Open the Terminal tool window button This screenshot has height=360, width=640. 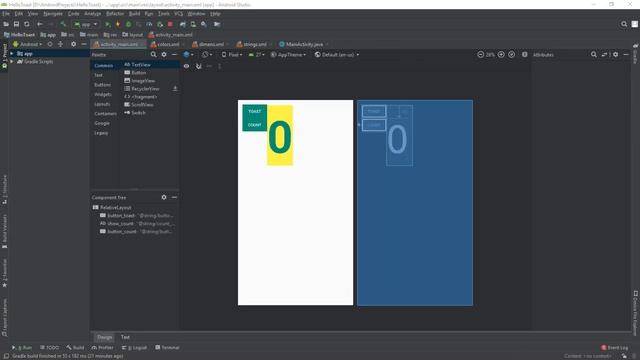click(x=167, y=348)
